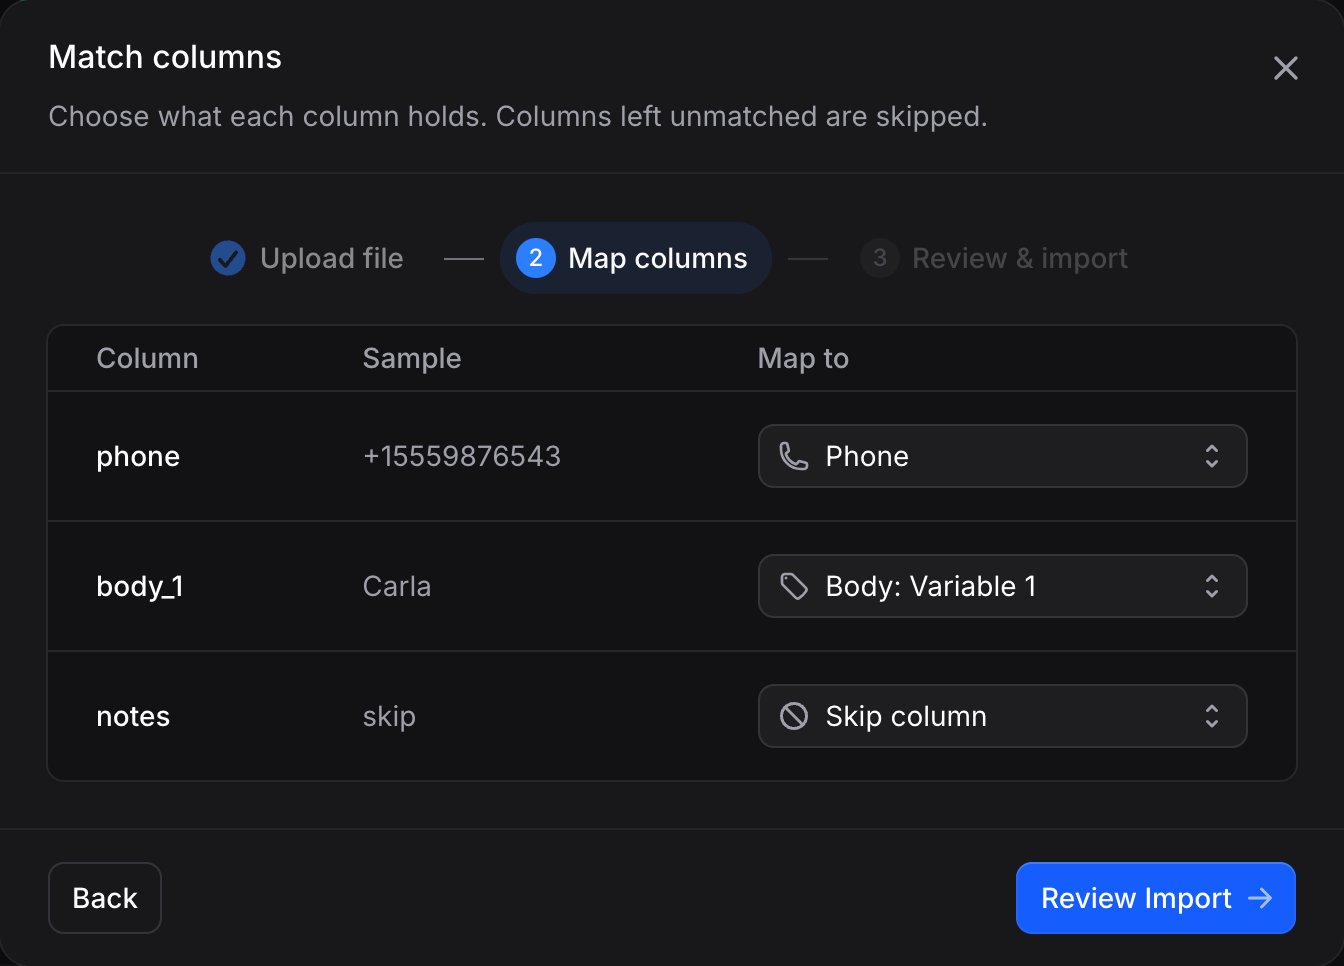The height and width of the screenshot is (966, 1344).
Task: Click the notes column name
Action: coord(133,716)
